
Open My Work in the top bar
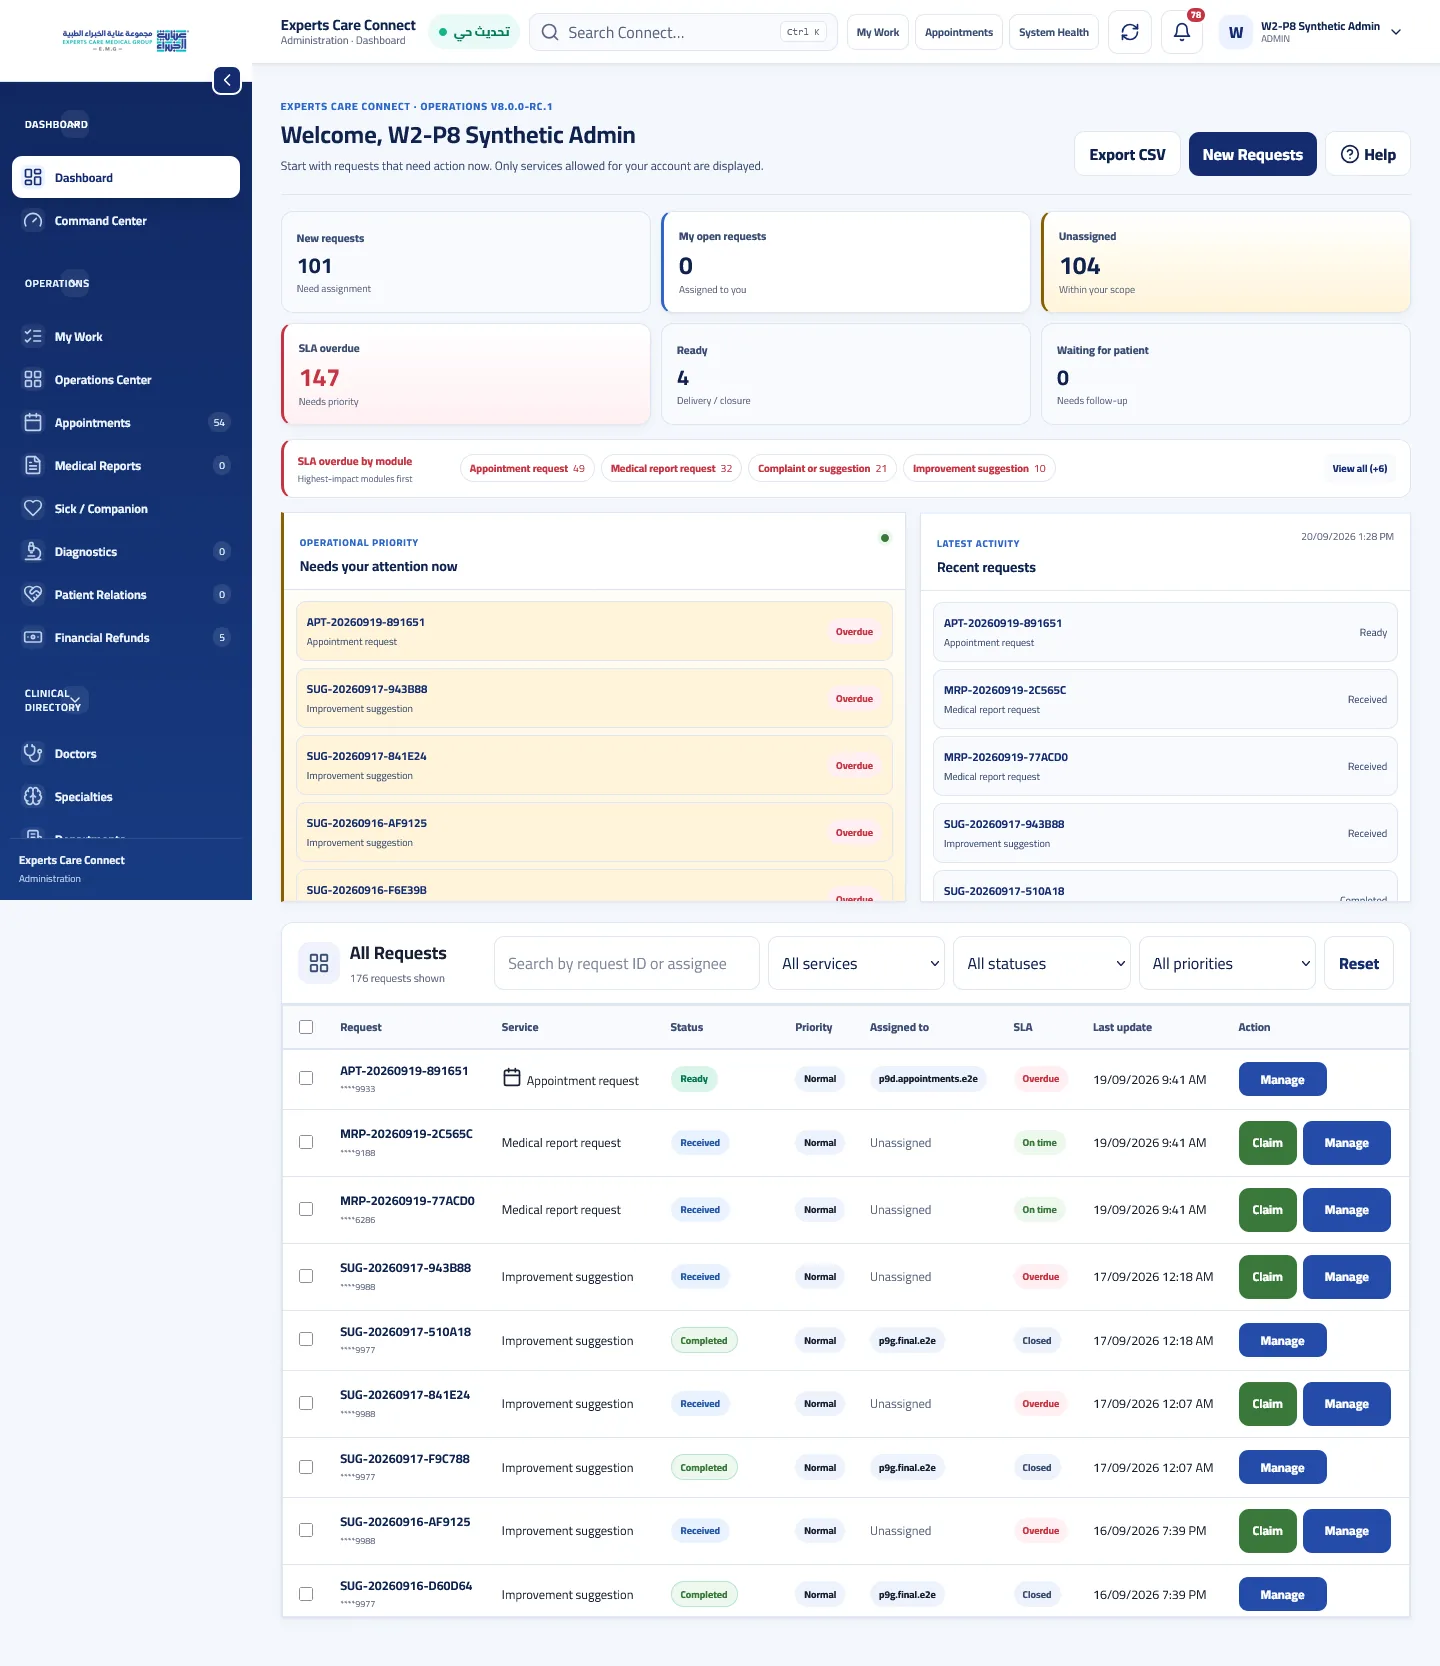[878, 32]
